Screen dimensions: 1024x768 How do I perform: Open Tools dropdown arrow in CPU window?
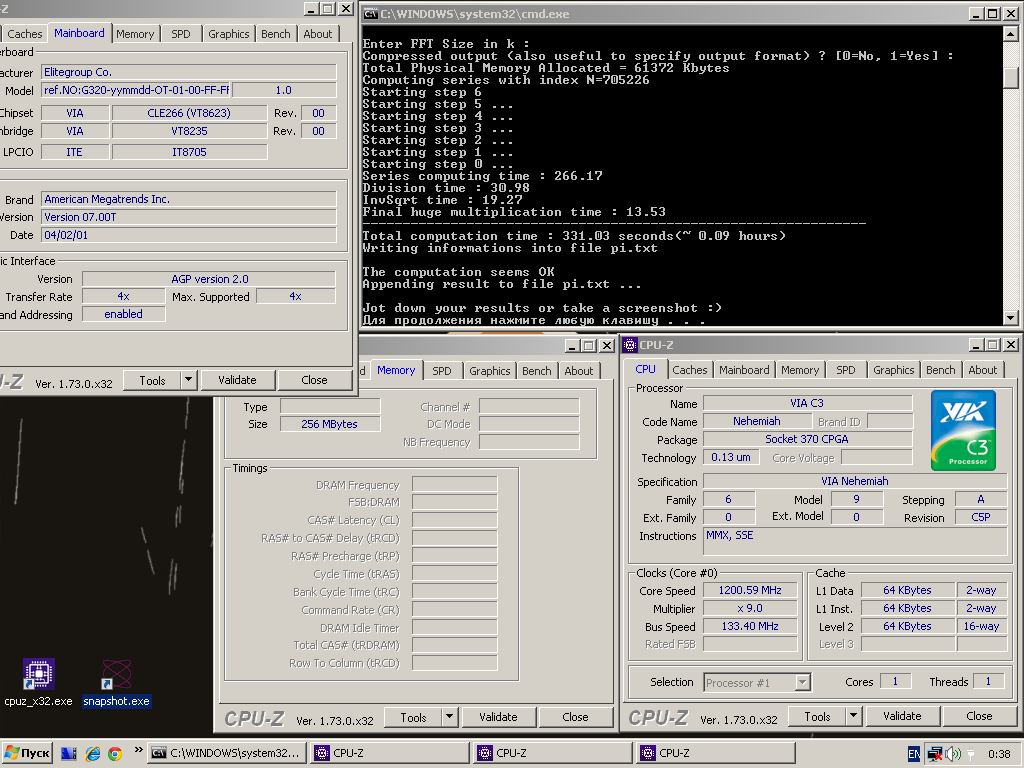point(854,716)
